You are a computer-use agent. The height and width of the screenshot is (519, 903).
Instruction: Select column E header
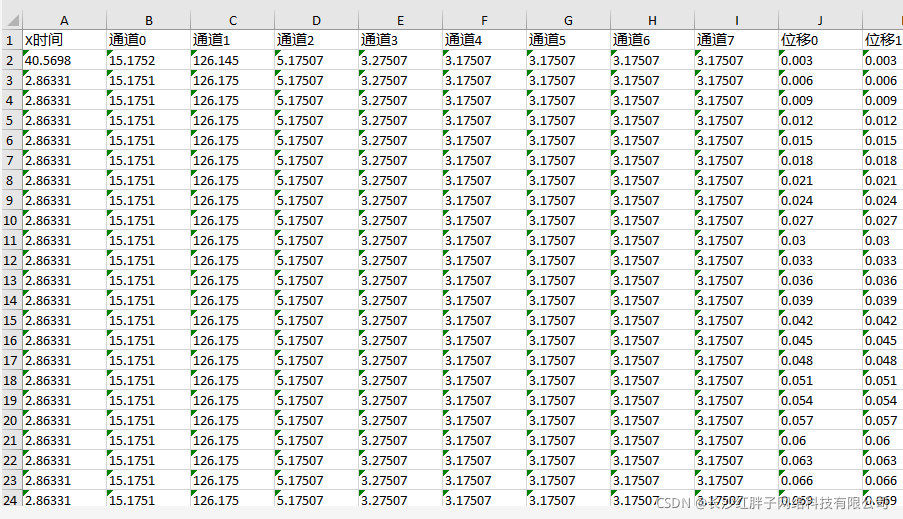click(400, 21)
